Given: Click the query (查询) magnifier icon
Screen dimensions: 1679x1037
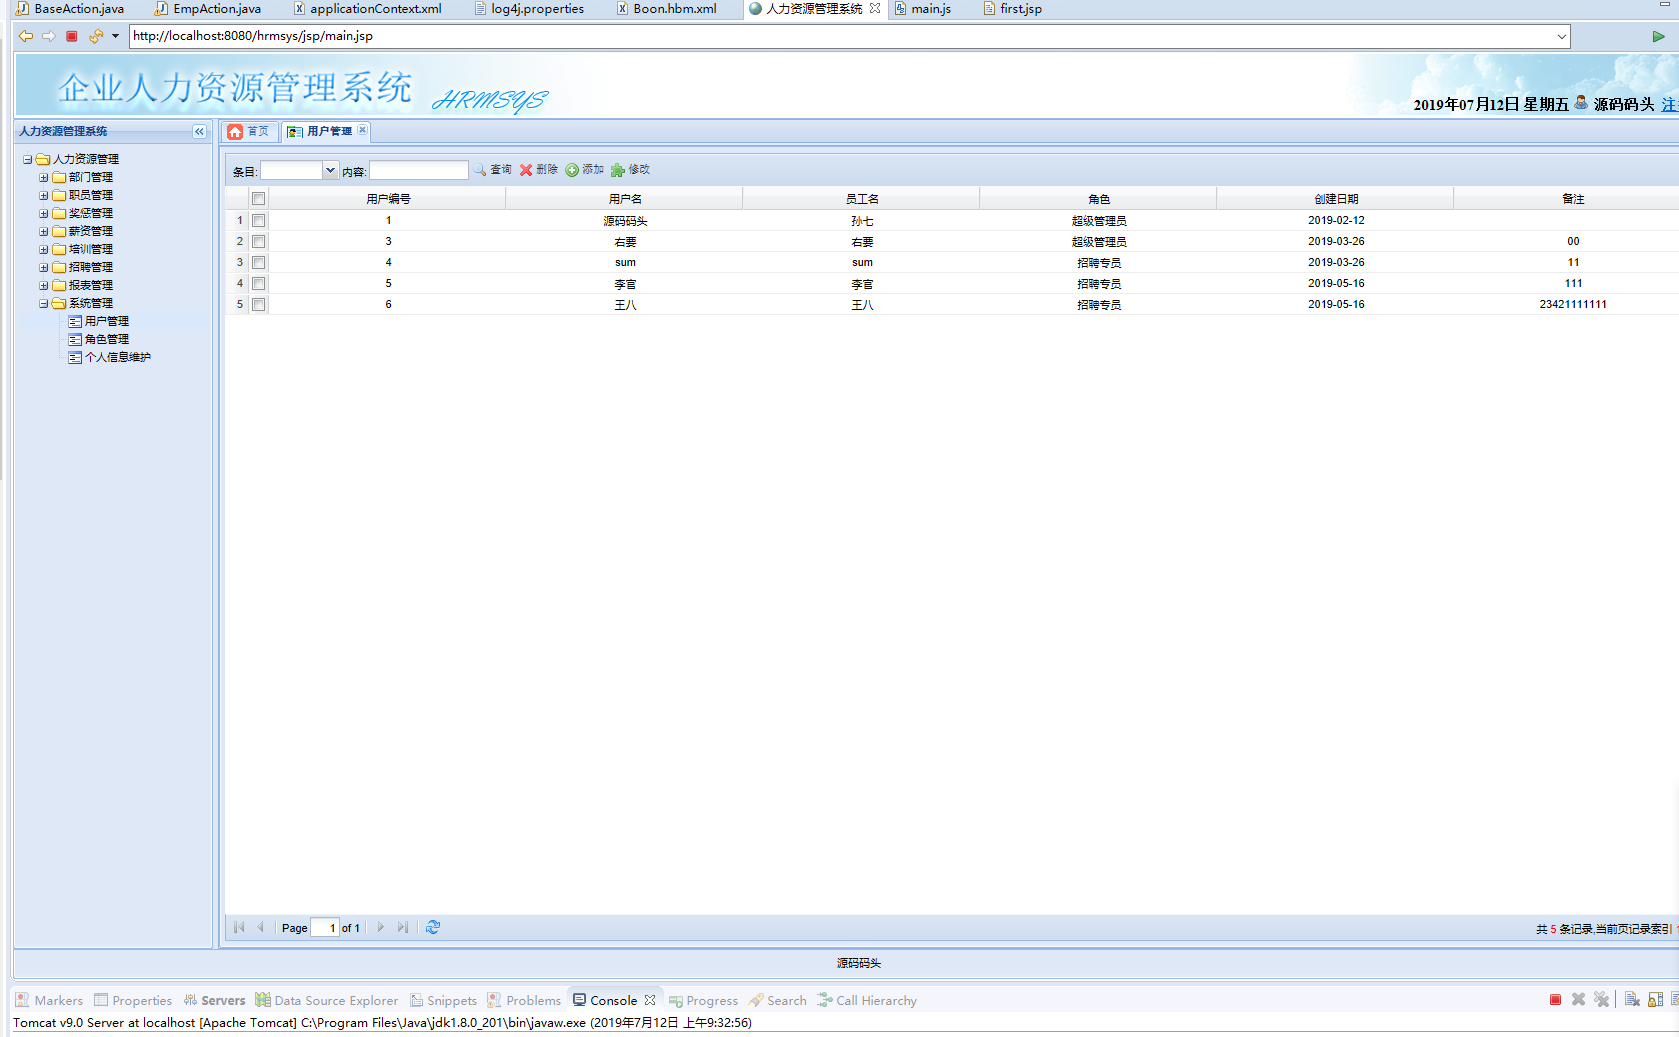Looking at the screenshot, I should pos(481,170).
